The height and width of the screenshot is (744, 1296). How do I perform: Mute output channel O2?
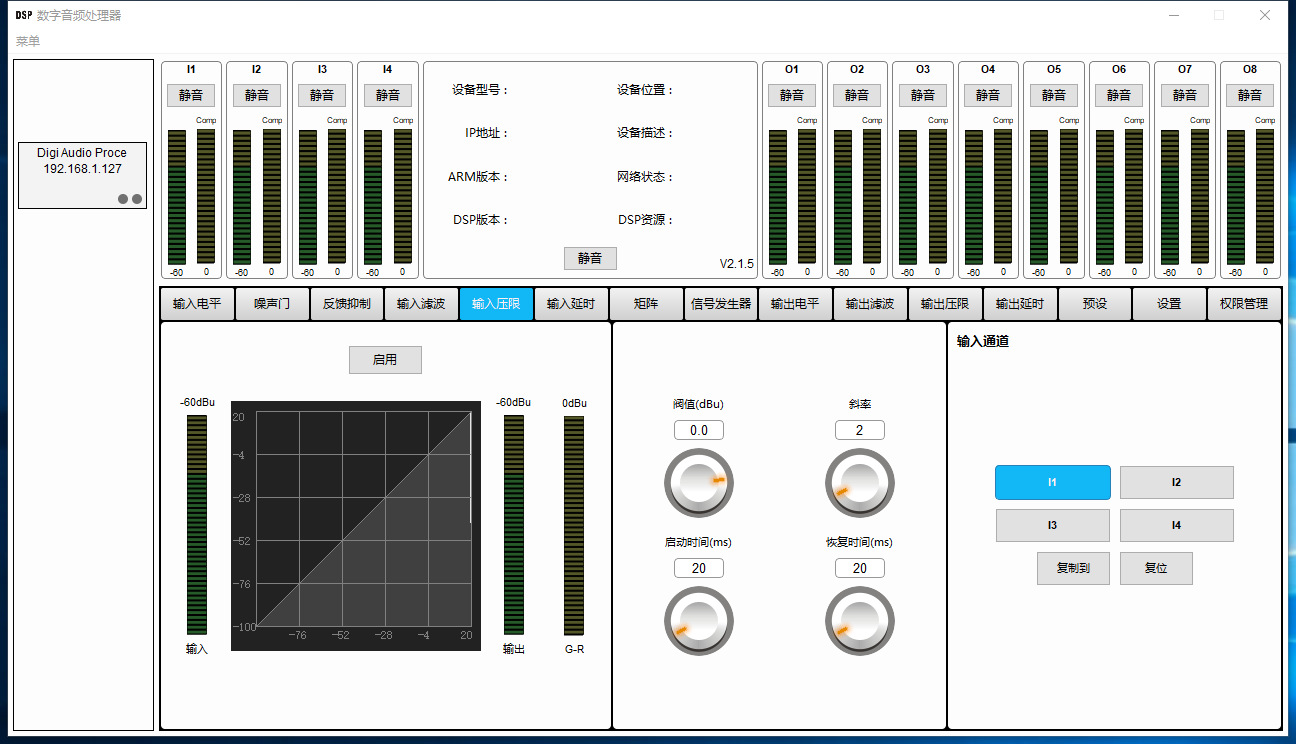click(857, 95)
